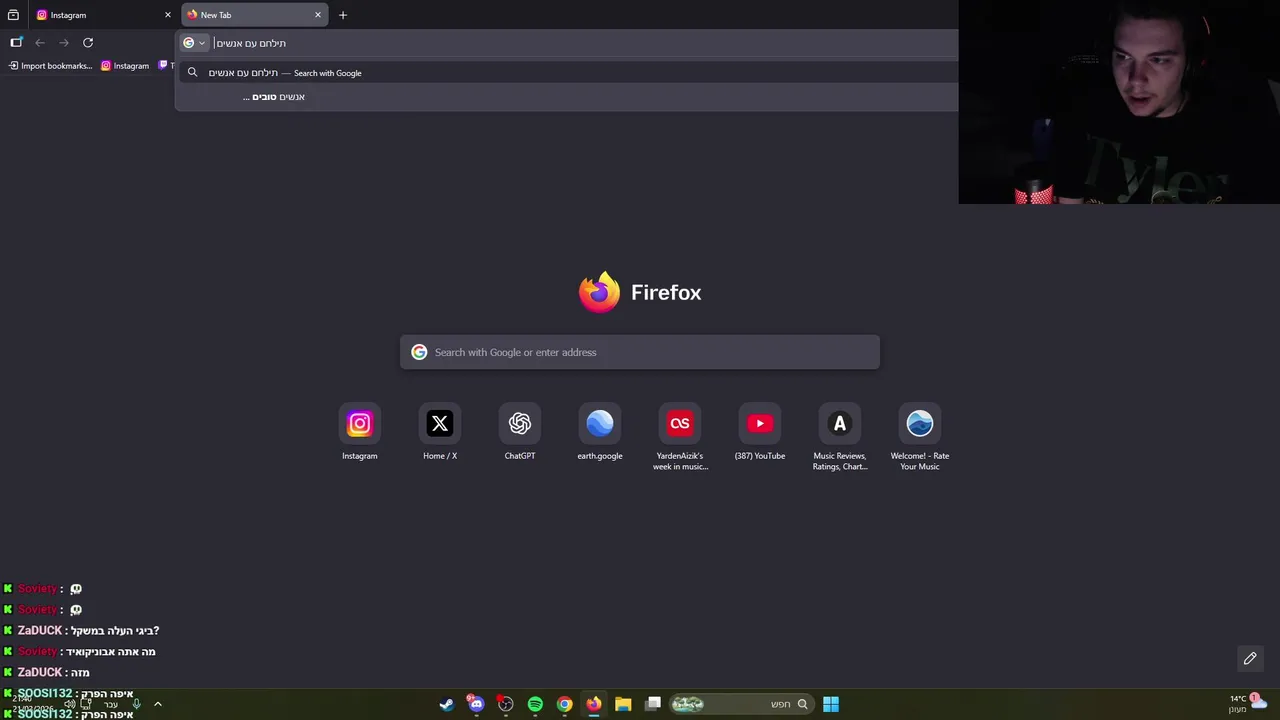Open the Google search engine dropdown
The width and height of the screenshot is (1280, 720).
click(x=194, y=43)
